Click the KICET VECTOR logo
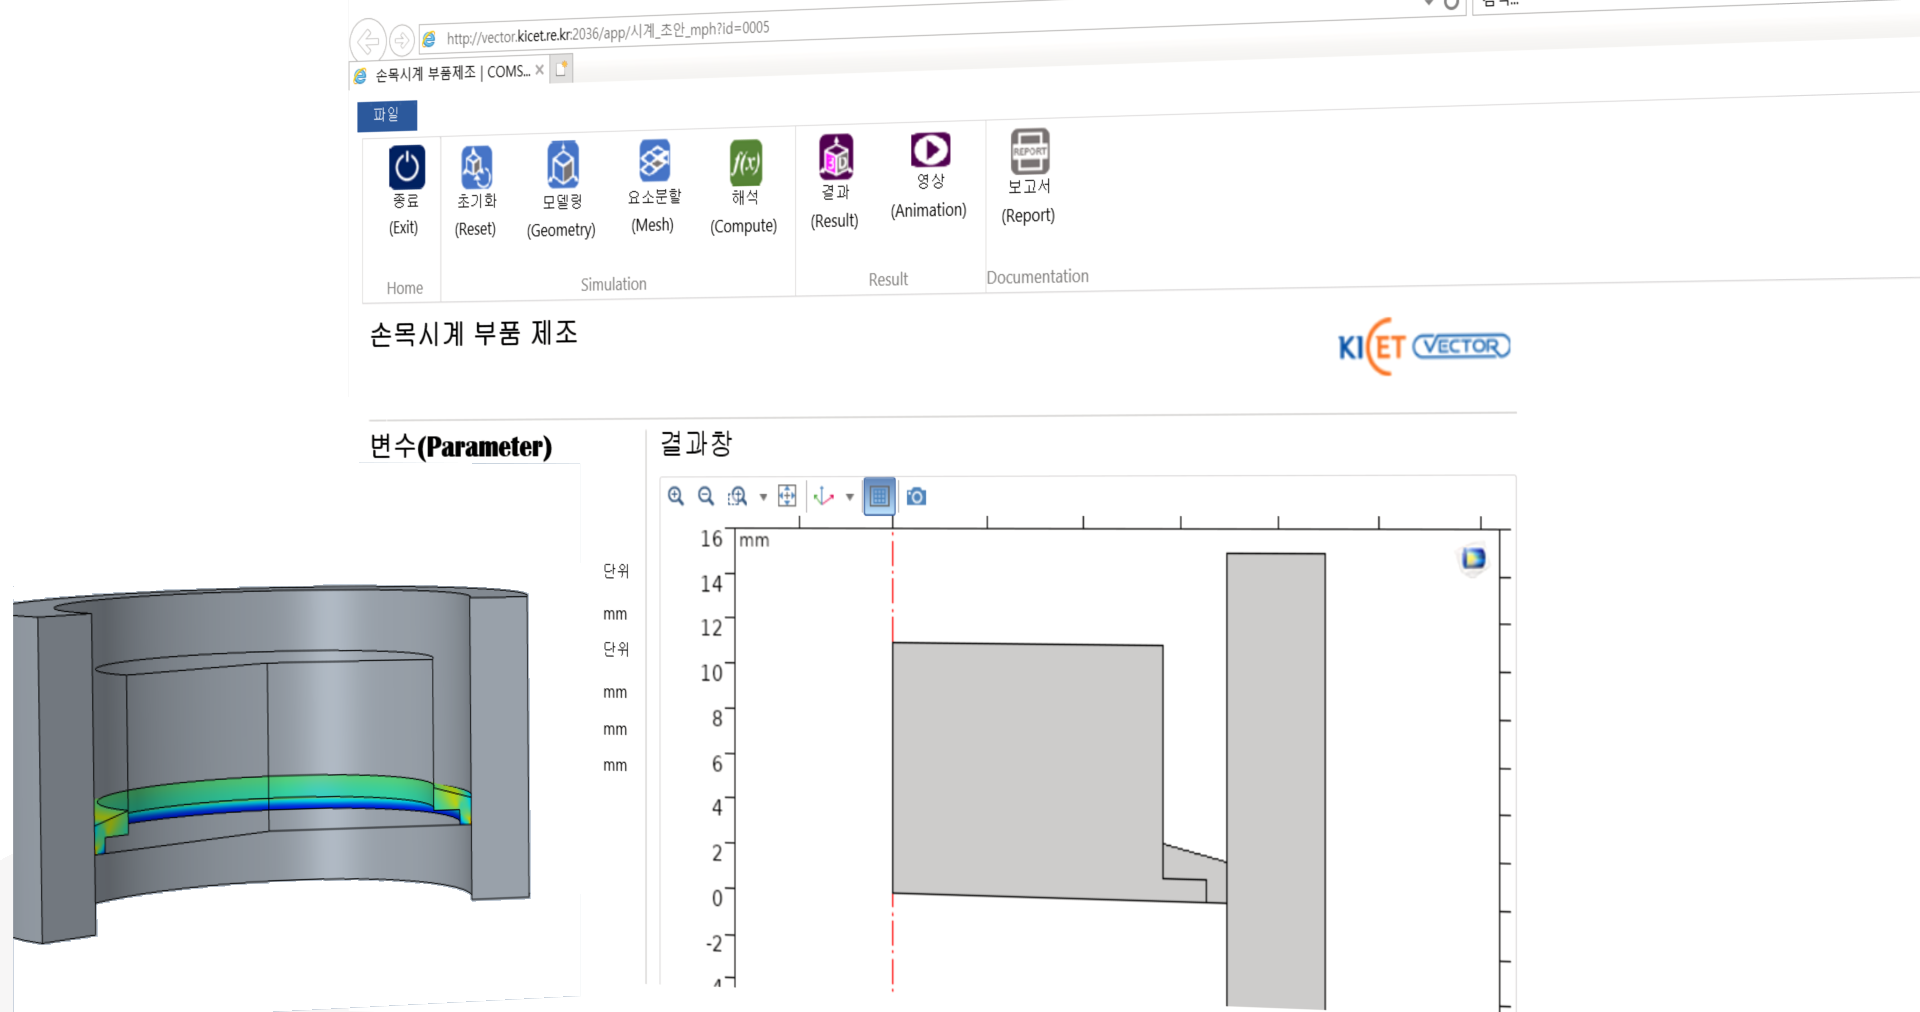Viewport: 1920px width, 1012px height. tap(1423, 346)
